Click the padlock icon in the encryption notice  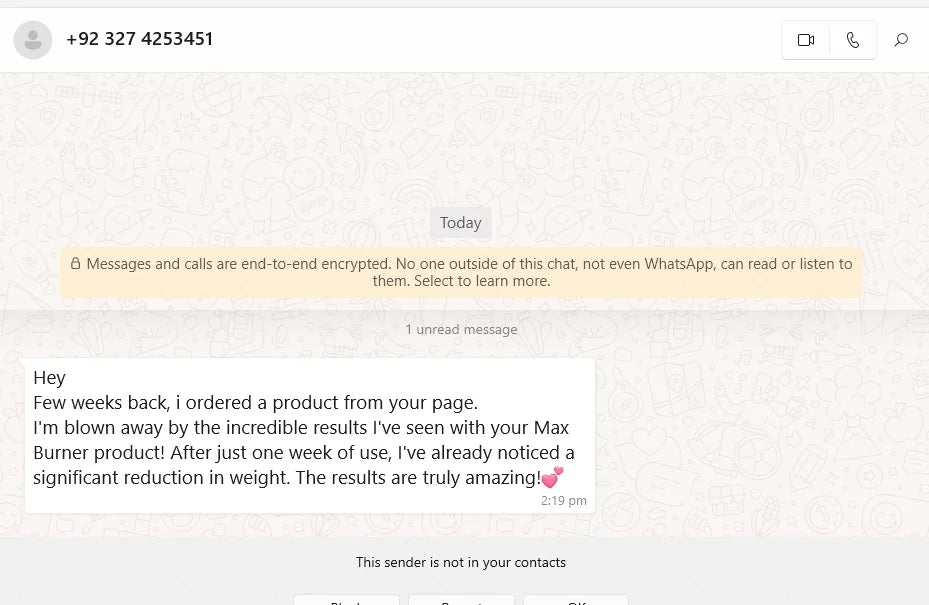(x=75, y=263)
